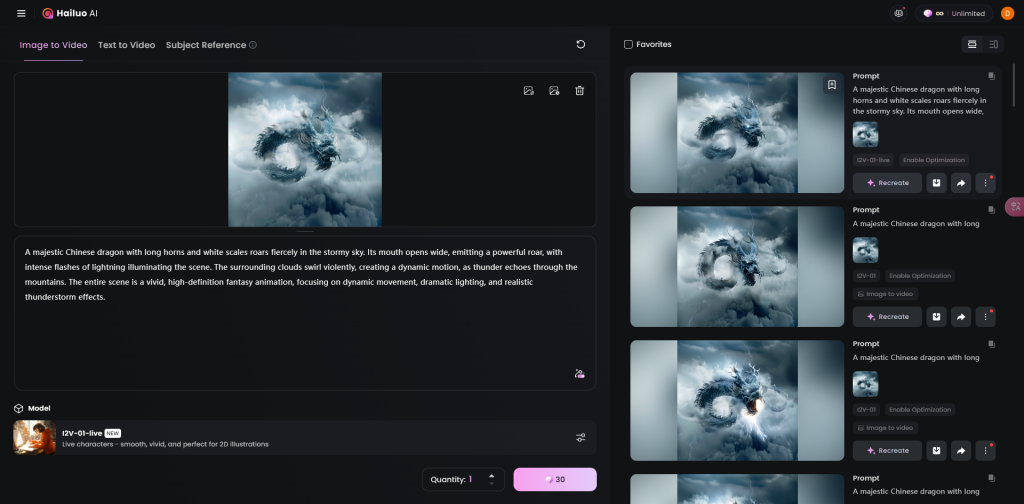Image resolution: width=1024 pixels, height=504 pixels.
Task: Switch to the Image to Video tab
Action: (x=53, y=45)
